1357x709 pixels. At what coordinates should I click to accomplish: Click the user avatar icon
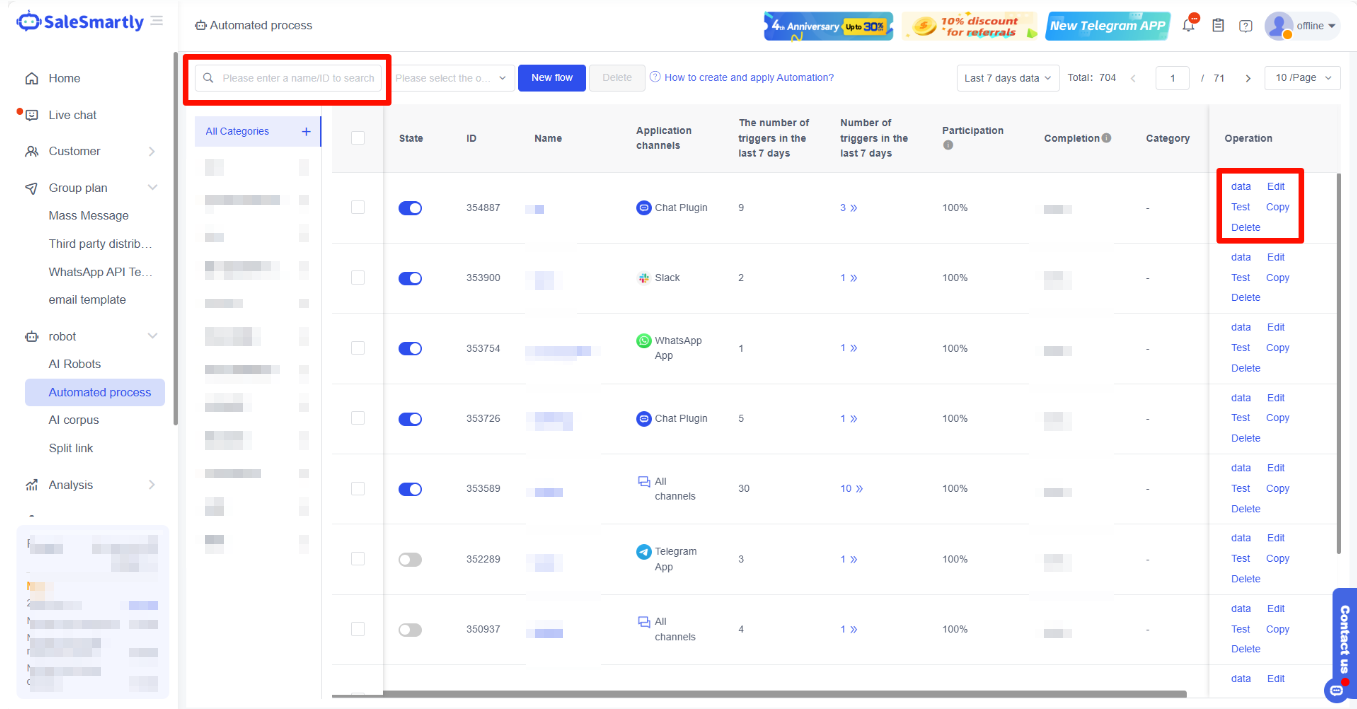click(x=1279, y=26)
